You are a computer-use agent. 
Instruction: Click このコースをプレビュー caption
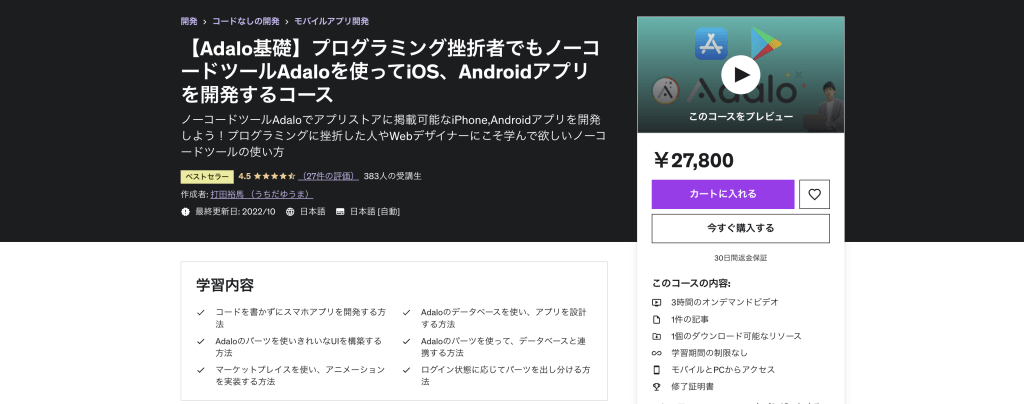pyautogui.click(x=741, y=117)
